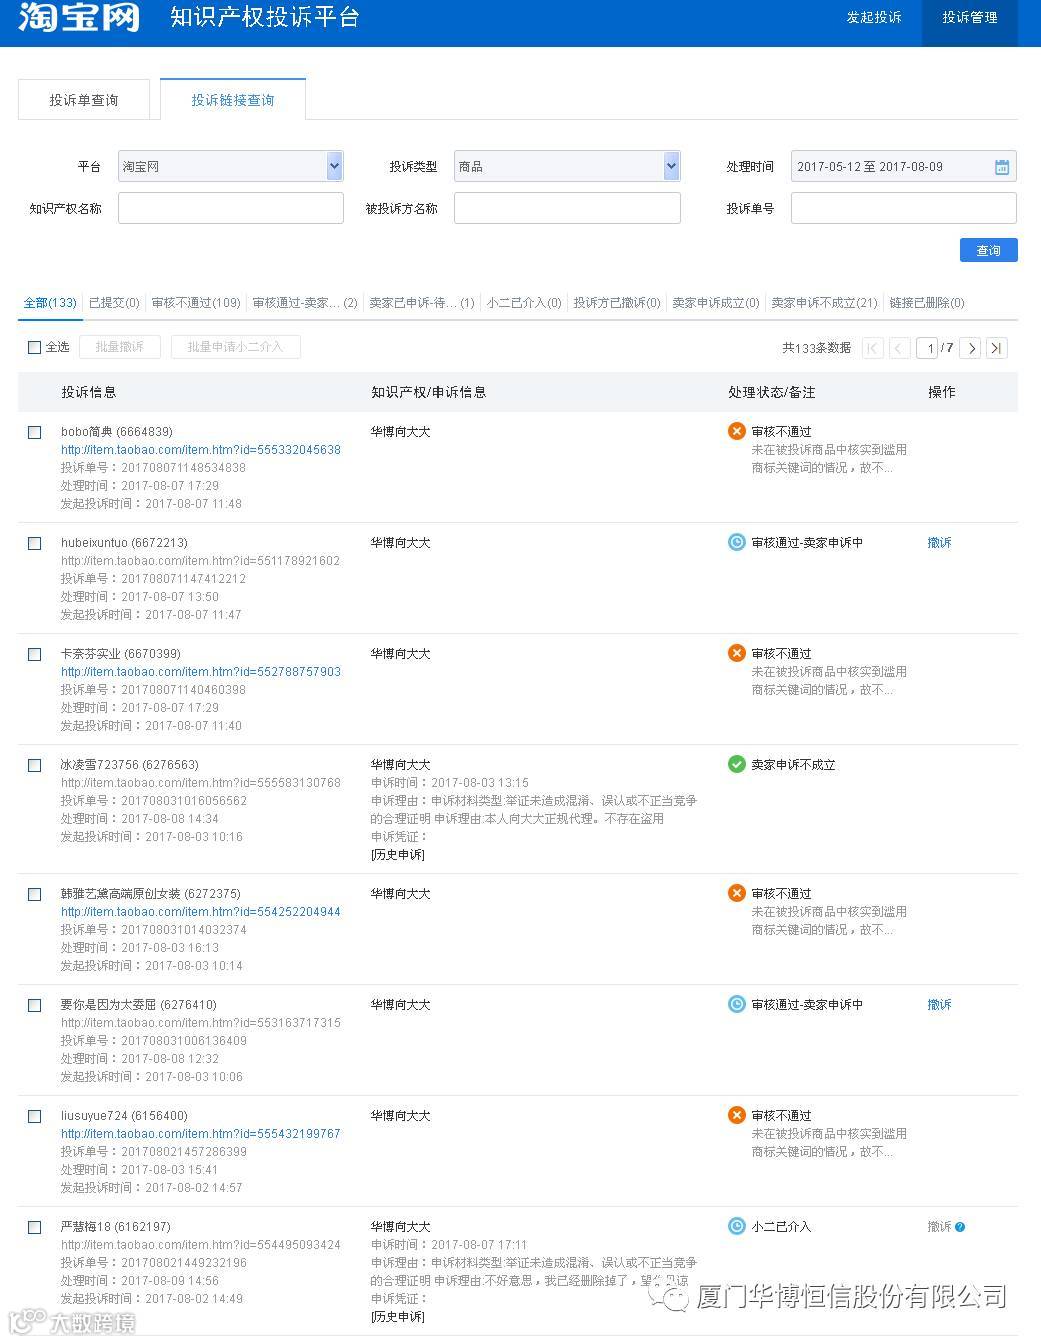Open item link id=553163717315
This screenshot has height=1342, width=1041.
click(x=200, y=1023)
